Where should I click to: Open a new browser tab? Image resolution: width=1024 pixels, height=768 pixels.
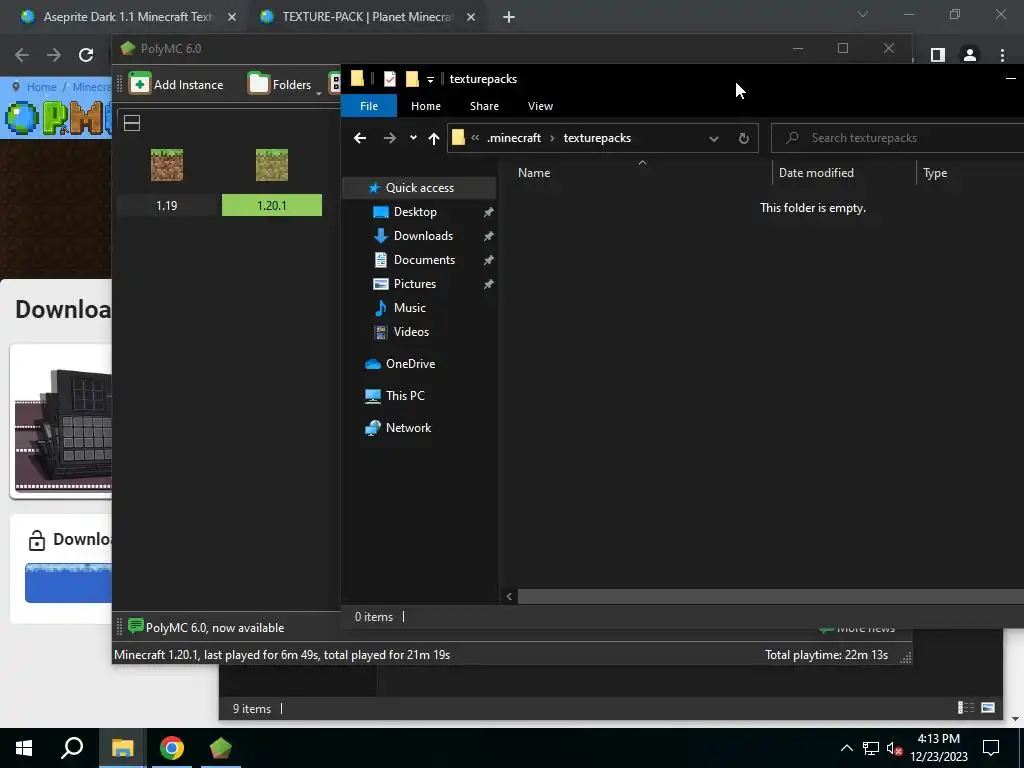pyautogui.click(x=509, y=17)
